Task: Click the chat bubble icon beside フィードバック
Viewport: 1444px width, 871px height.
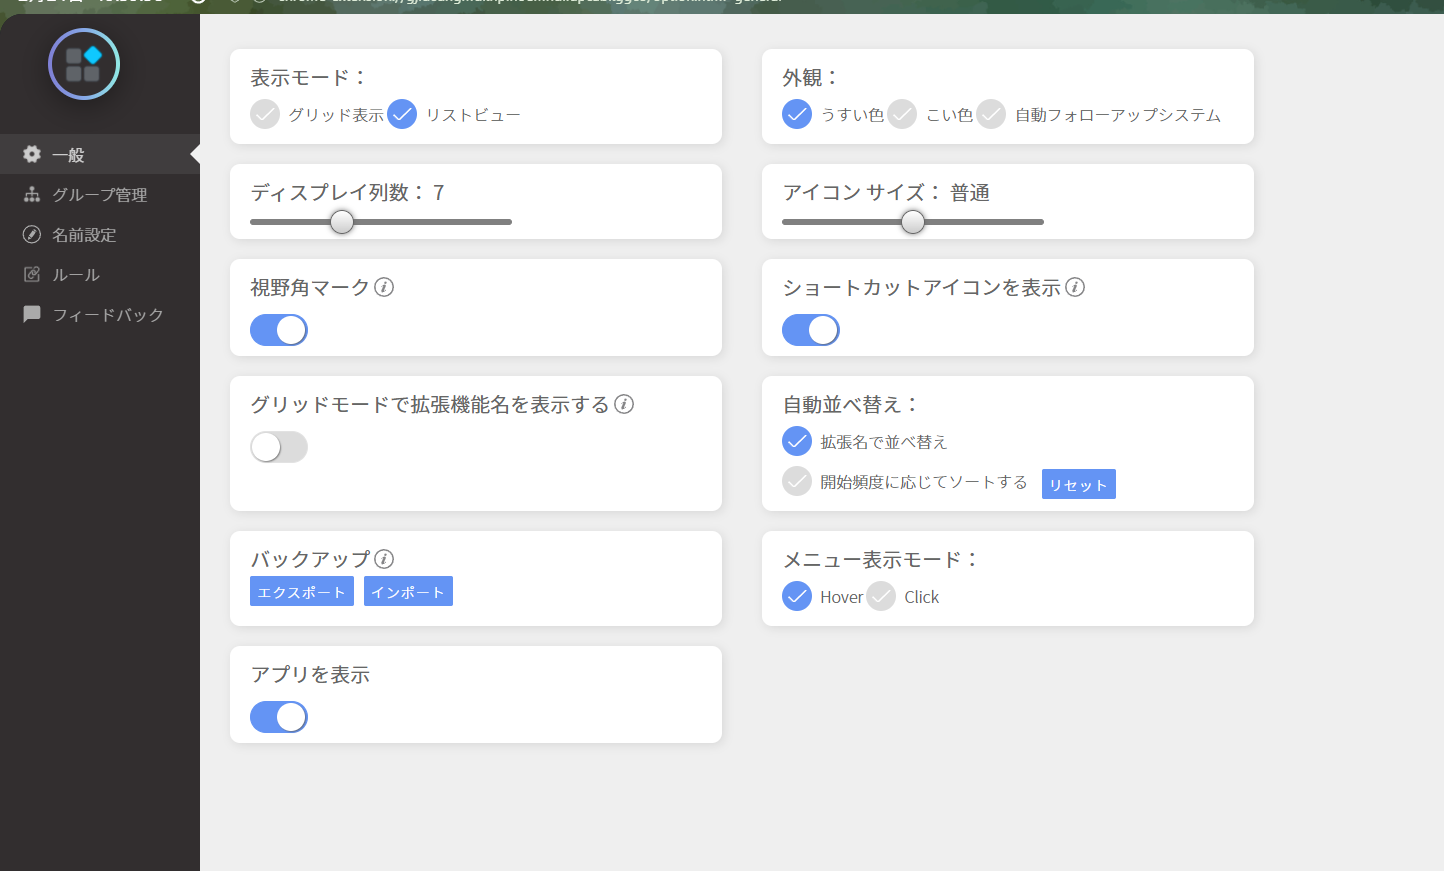Action: [x=32, y=314]
